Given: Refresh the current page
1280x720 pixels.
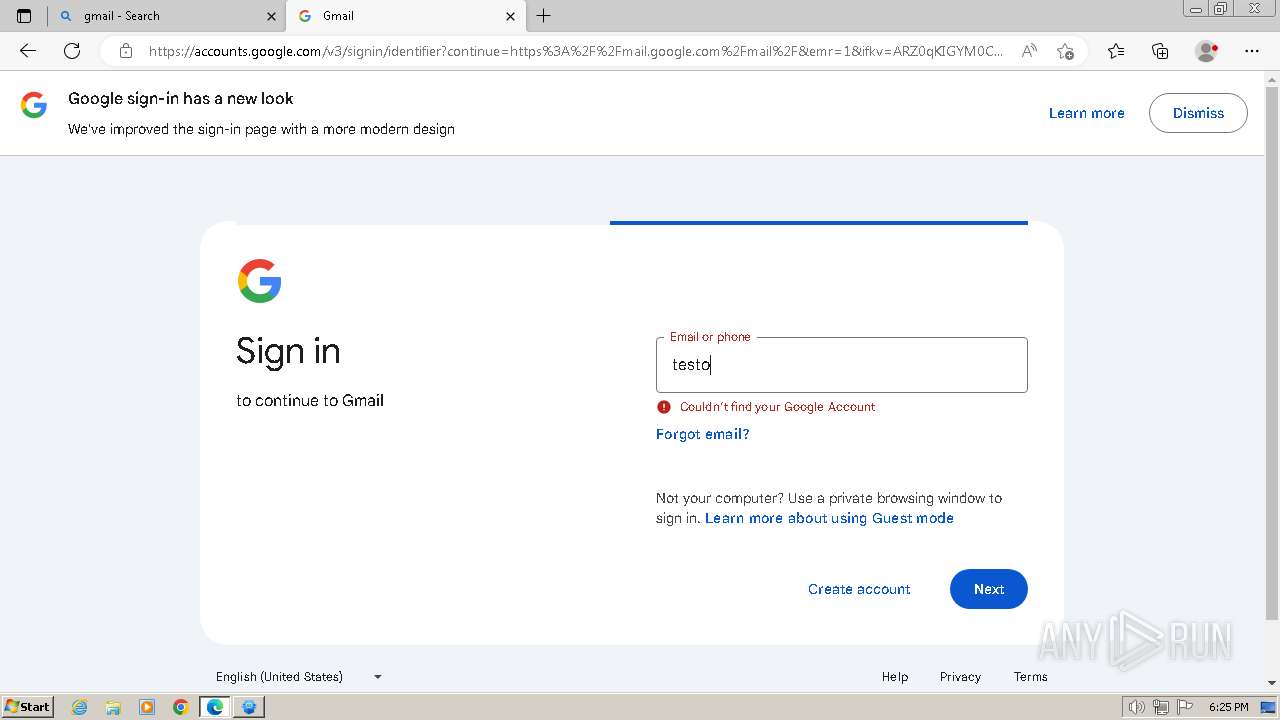Looking at the screenshot, I should point(72,51).
